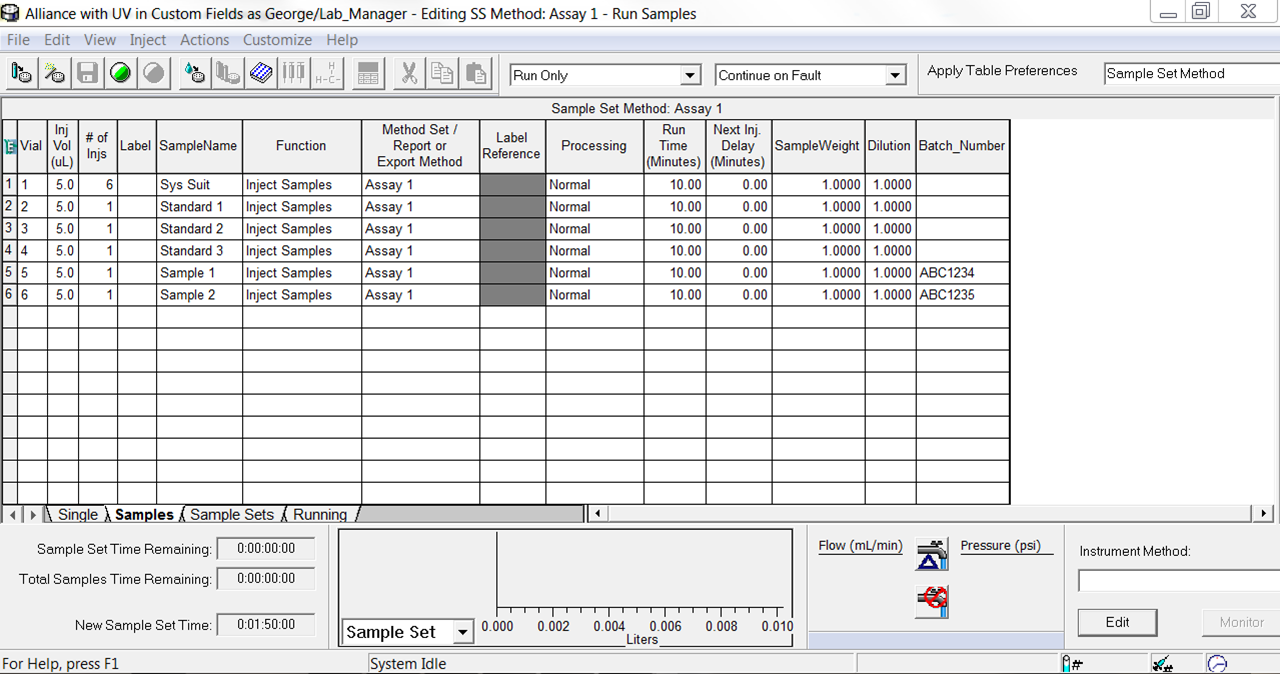
Task: Click the crossed-out faucet stop flow icon
Action: 932,601
